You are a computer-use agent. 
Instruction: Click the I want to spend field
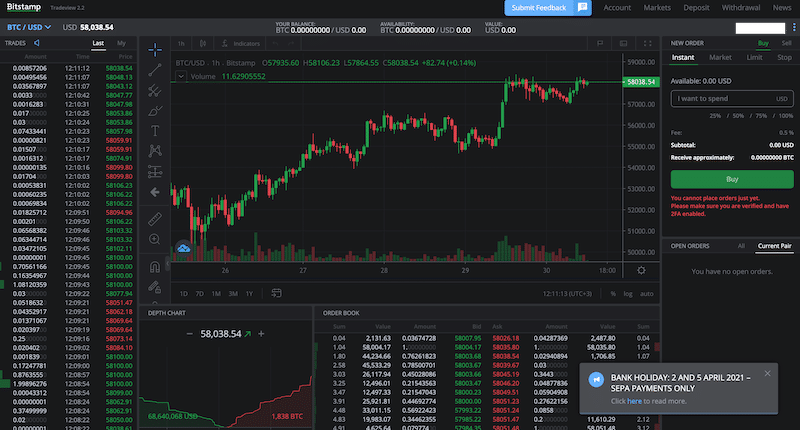pos(732,98)
